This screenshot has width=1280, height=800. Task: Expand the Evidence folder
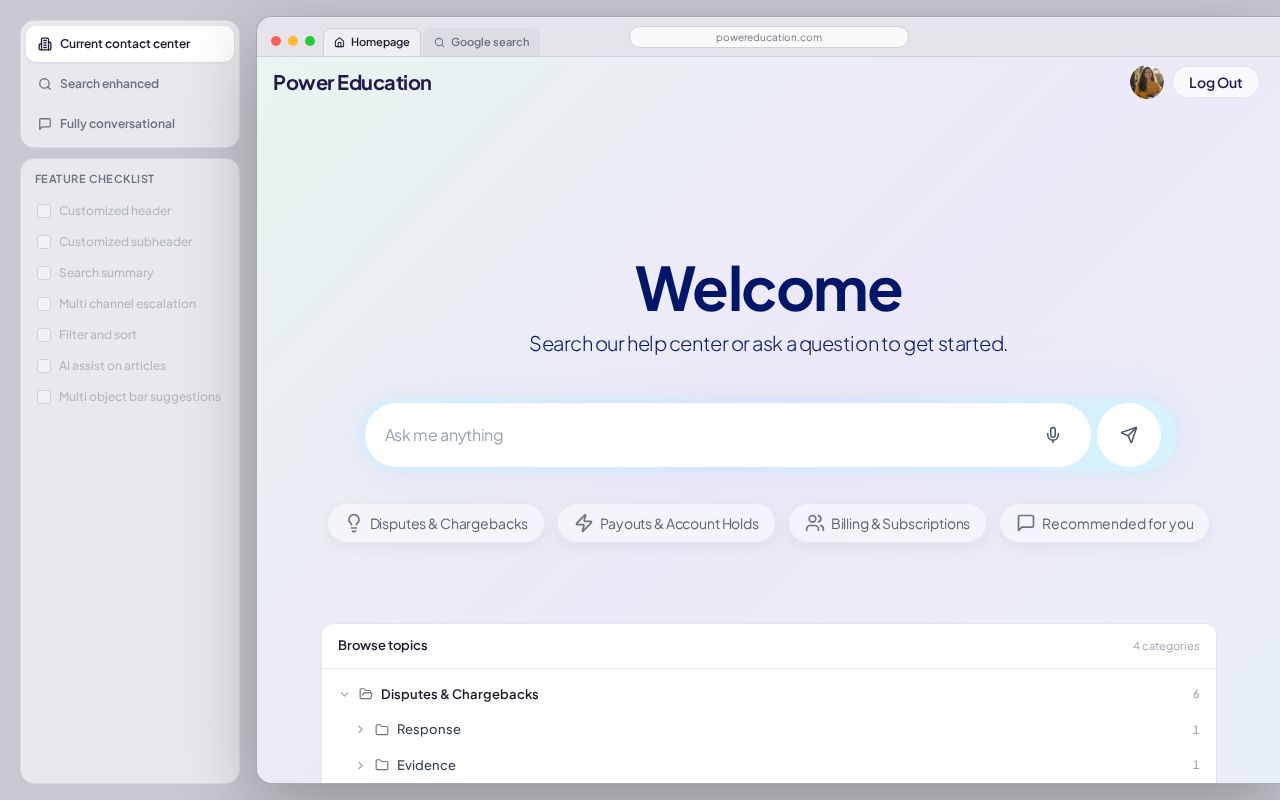click(x=361, y=765)
